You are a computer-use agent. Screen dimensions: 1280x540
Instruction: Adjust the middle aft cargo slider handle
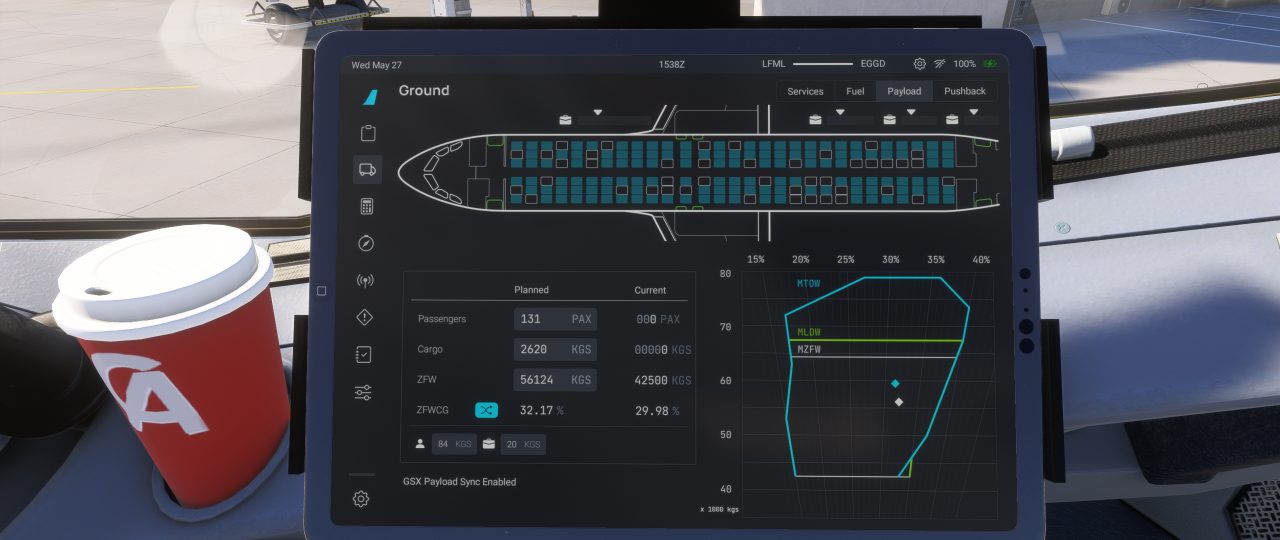click(909, 111)
